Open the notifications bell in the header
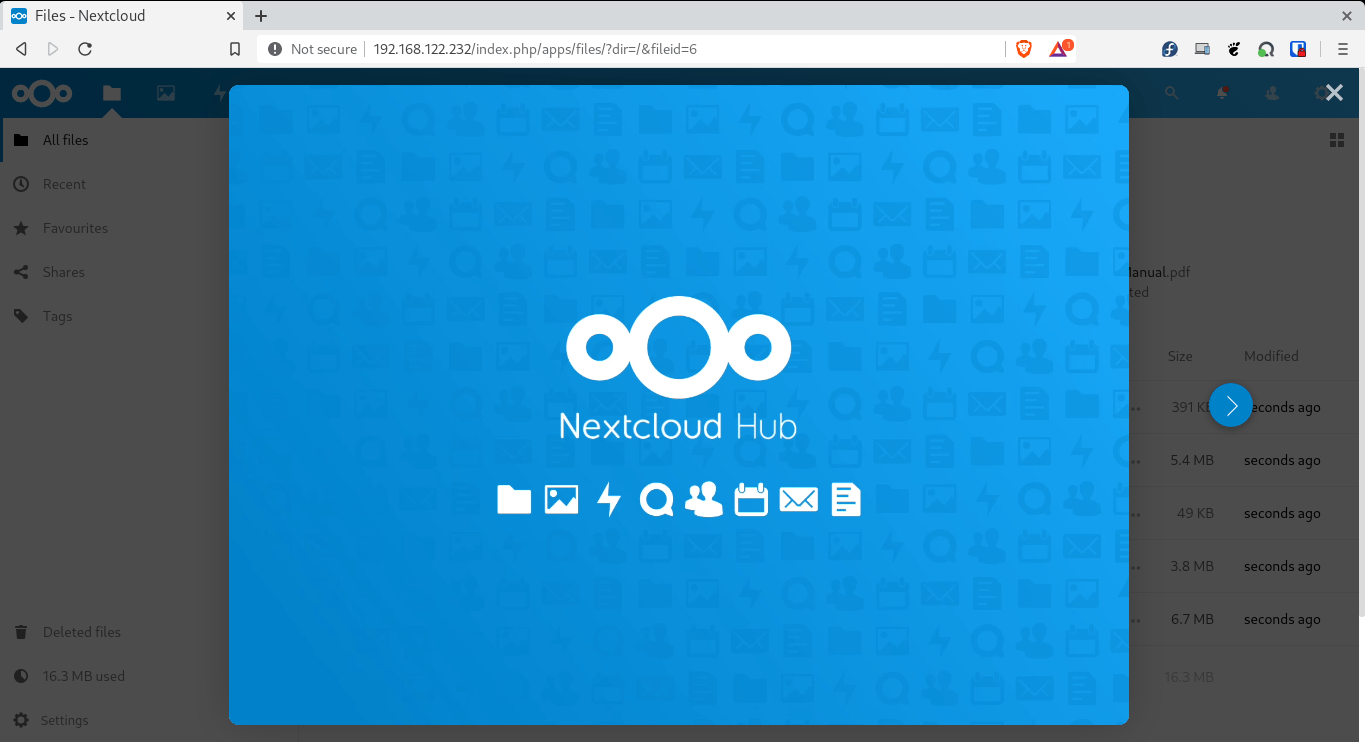1365x742 pixels. click(1222, 93)
